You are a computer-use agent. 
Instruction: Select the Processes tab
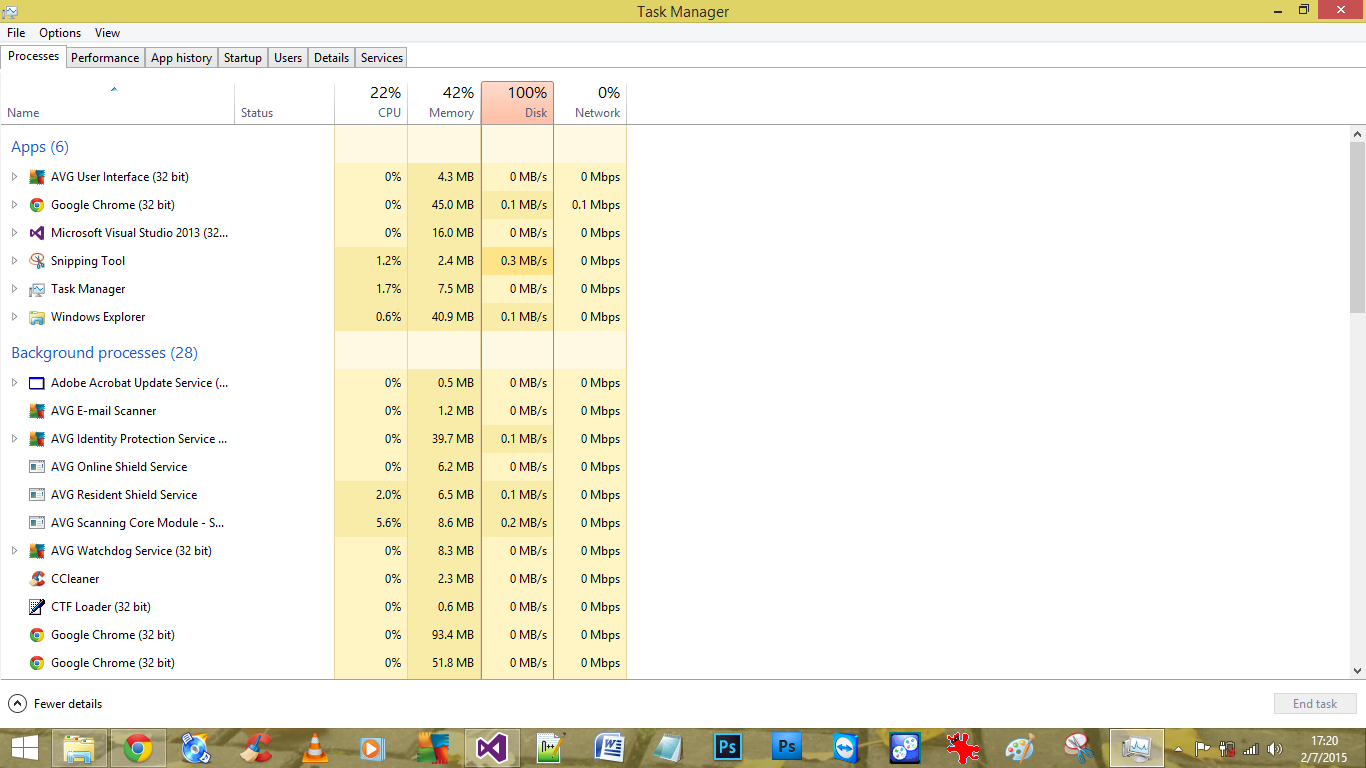pyautogui.click(x=34, y=56)
